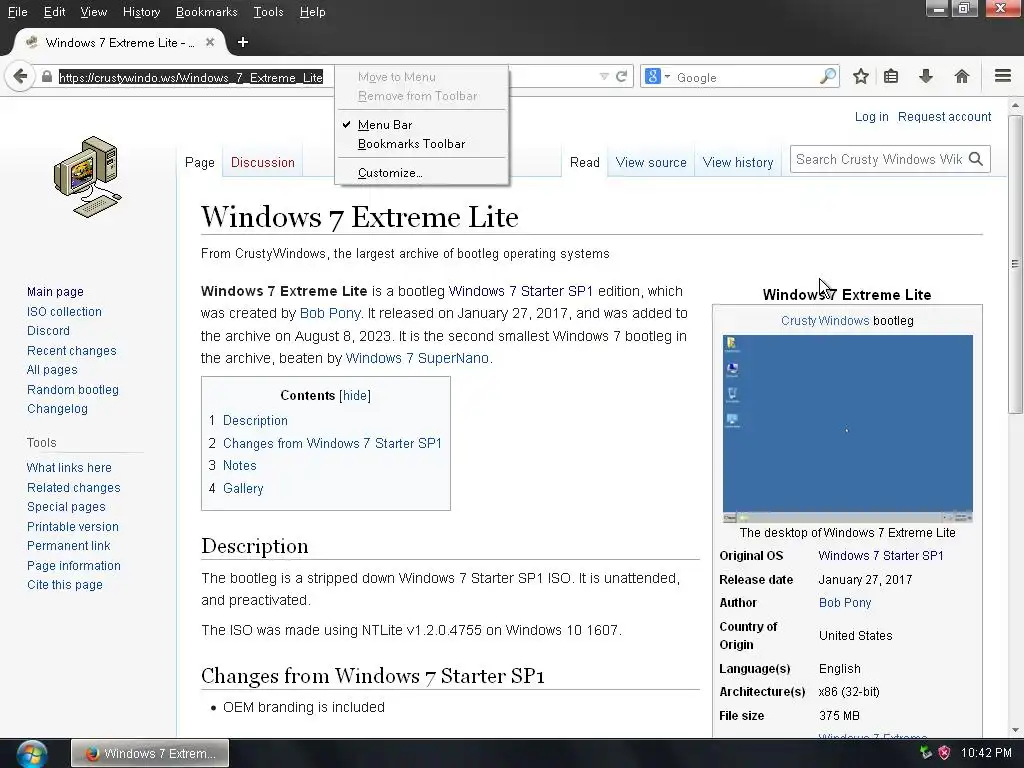Click the wiki search magnifier icon
1024x768 pixels.
tap(976, 159)
